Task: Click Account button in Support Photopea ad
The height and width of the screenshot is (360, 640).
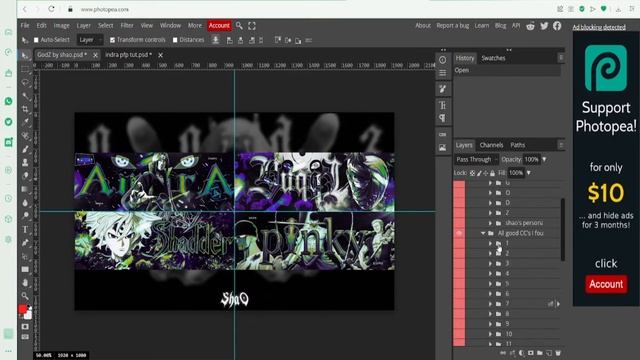Action: [606, 284]
